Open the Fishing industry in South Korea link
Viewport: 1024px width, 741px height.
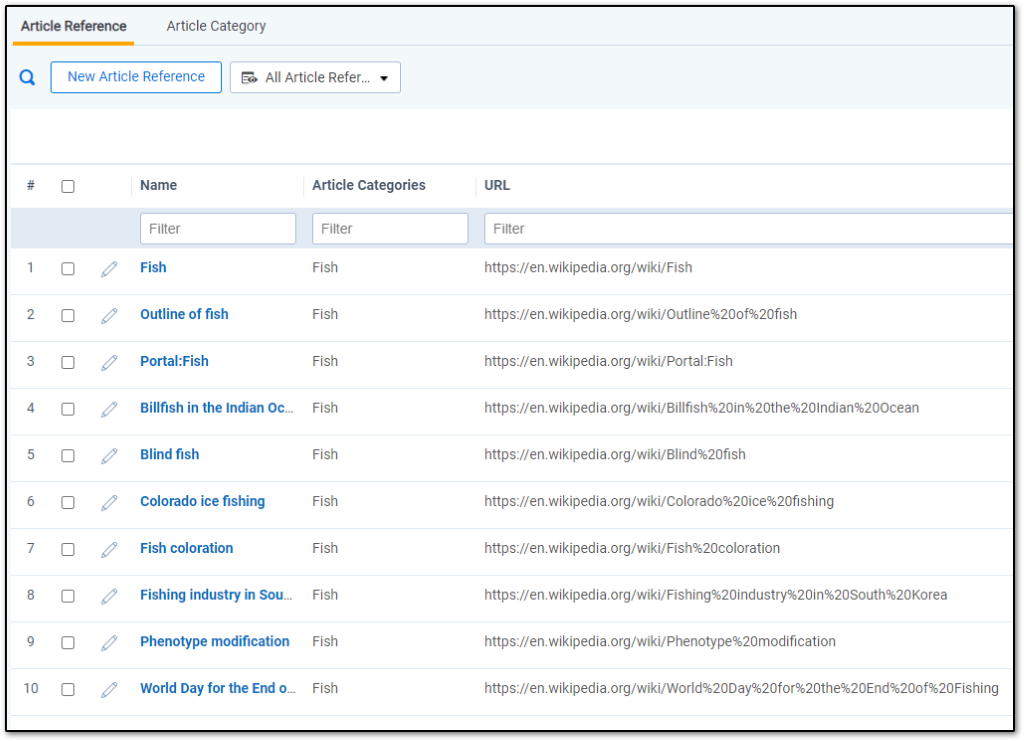[x=216, y=595]
